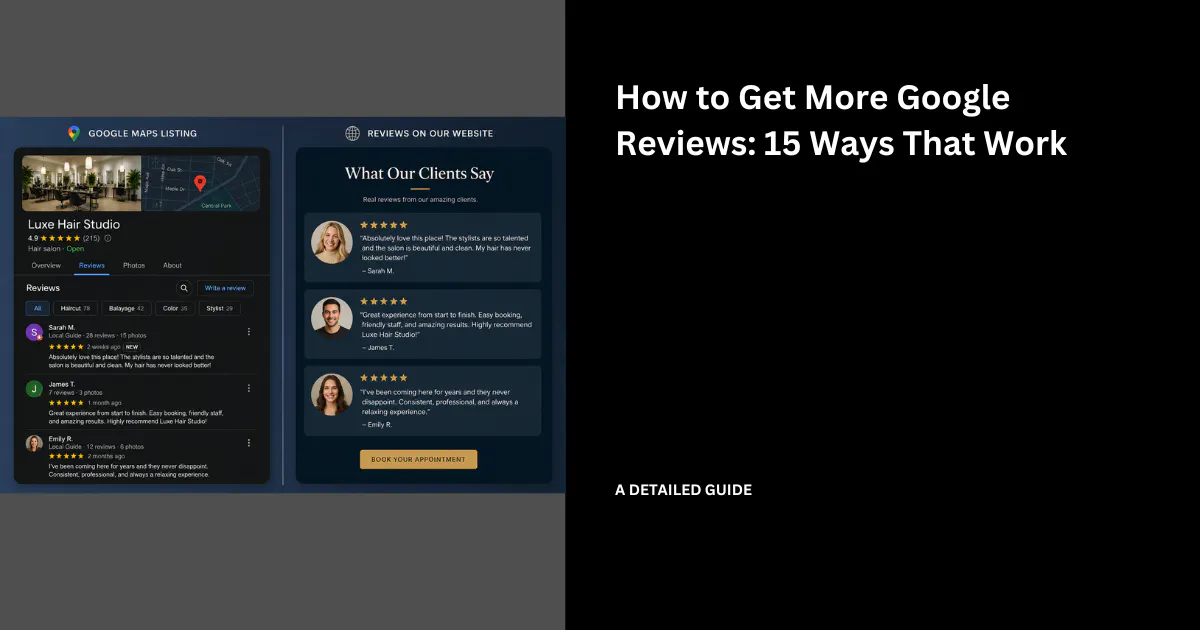Image resolution: width=1200 pixels, height=630 pixels.
Task: Click the Google Maps pin logo icon
Action: click(x=74, y=133)
